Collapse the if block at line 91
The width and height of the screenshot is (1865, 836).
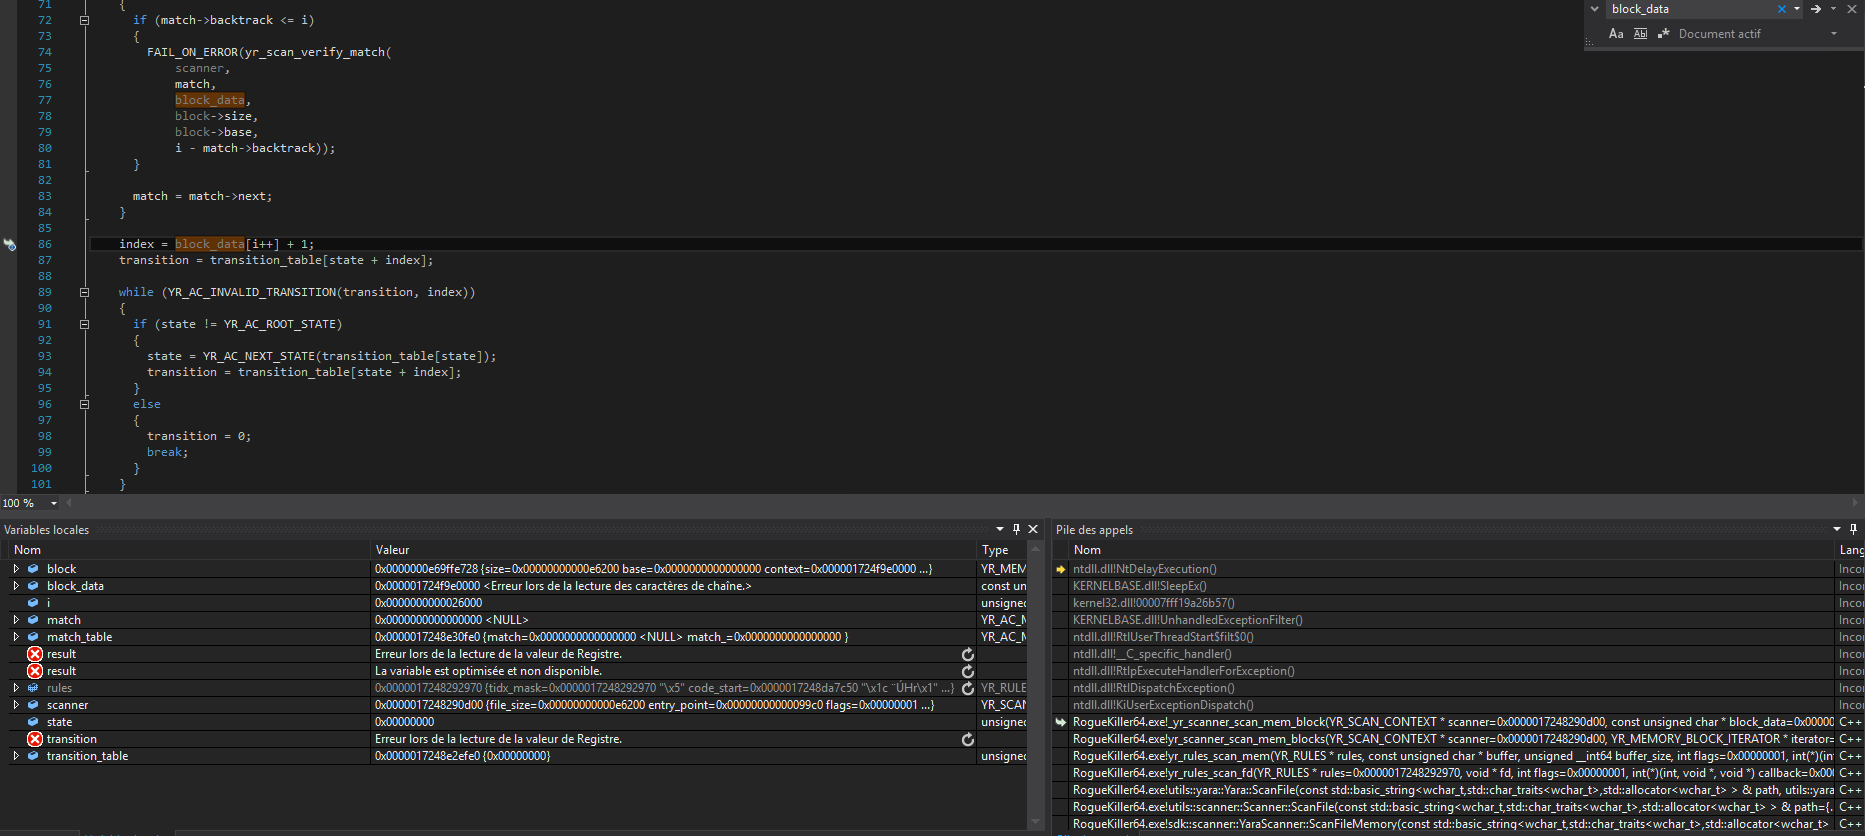[85, 324]
